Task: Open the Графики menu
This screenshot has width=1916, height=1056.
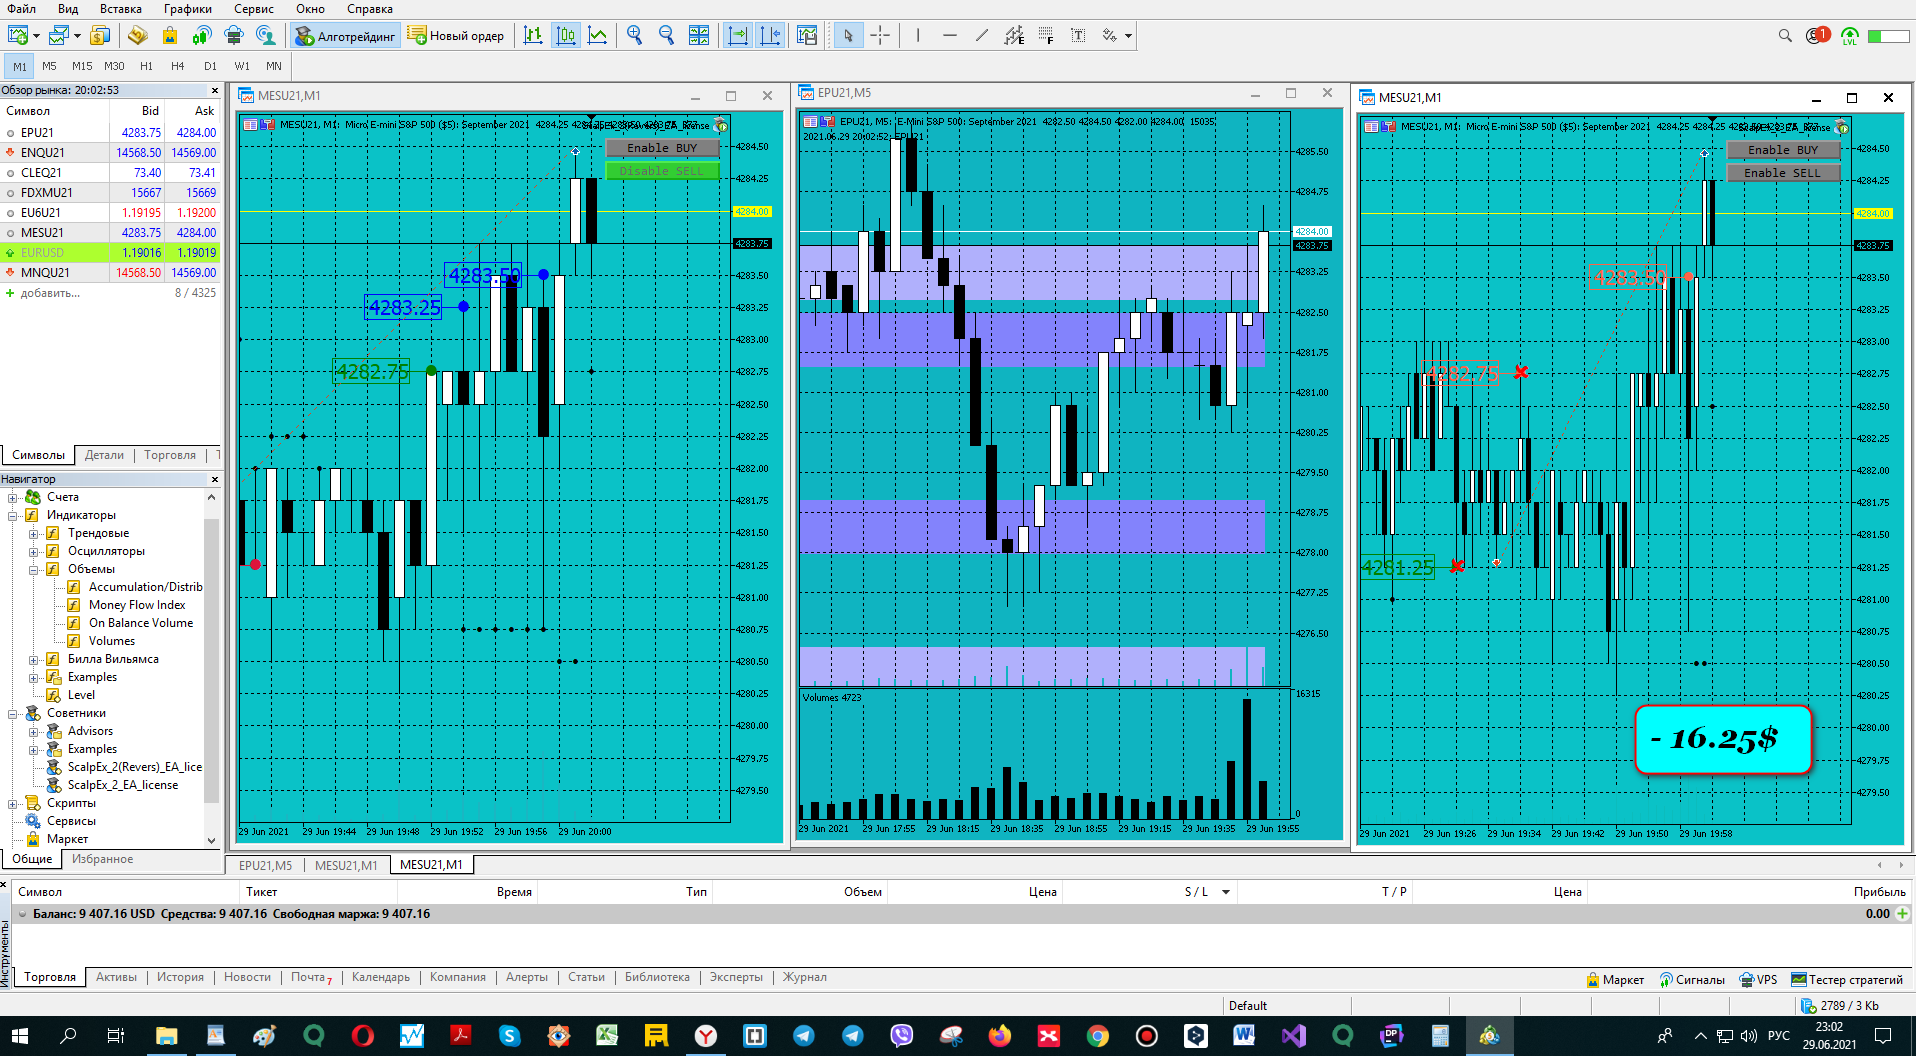Action: click(188, 9)
